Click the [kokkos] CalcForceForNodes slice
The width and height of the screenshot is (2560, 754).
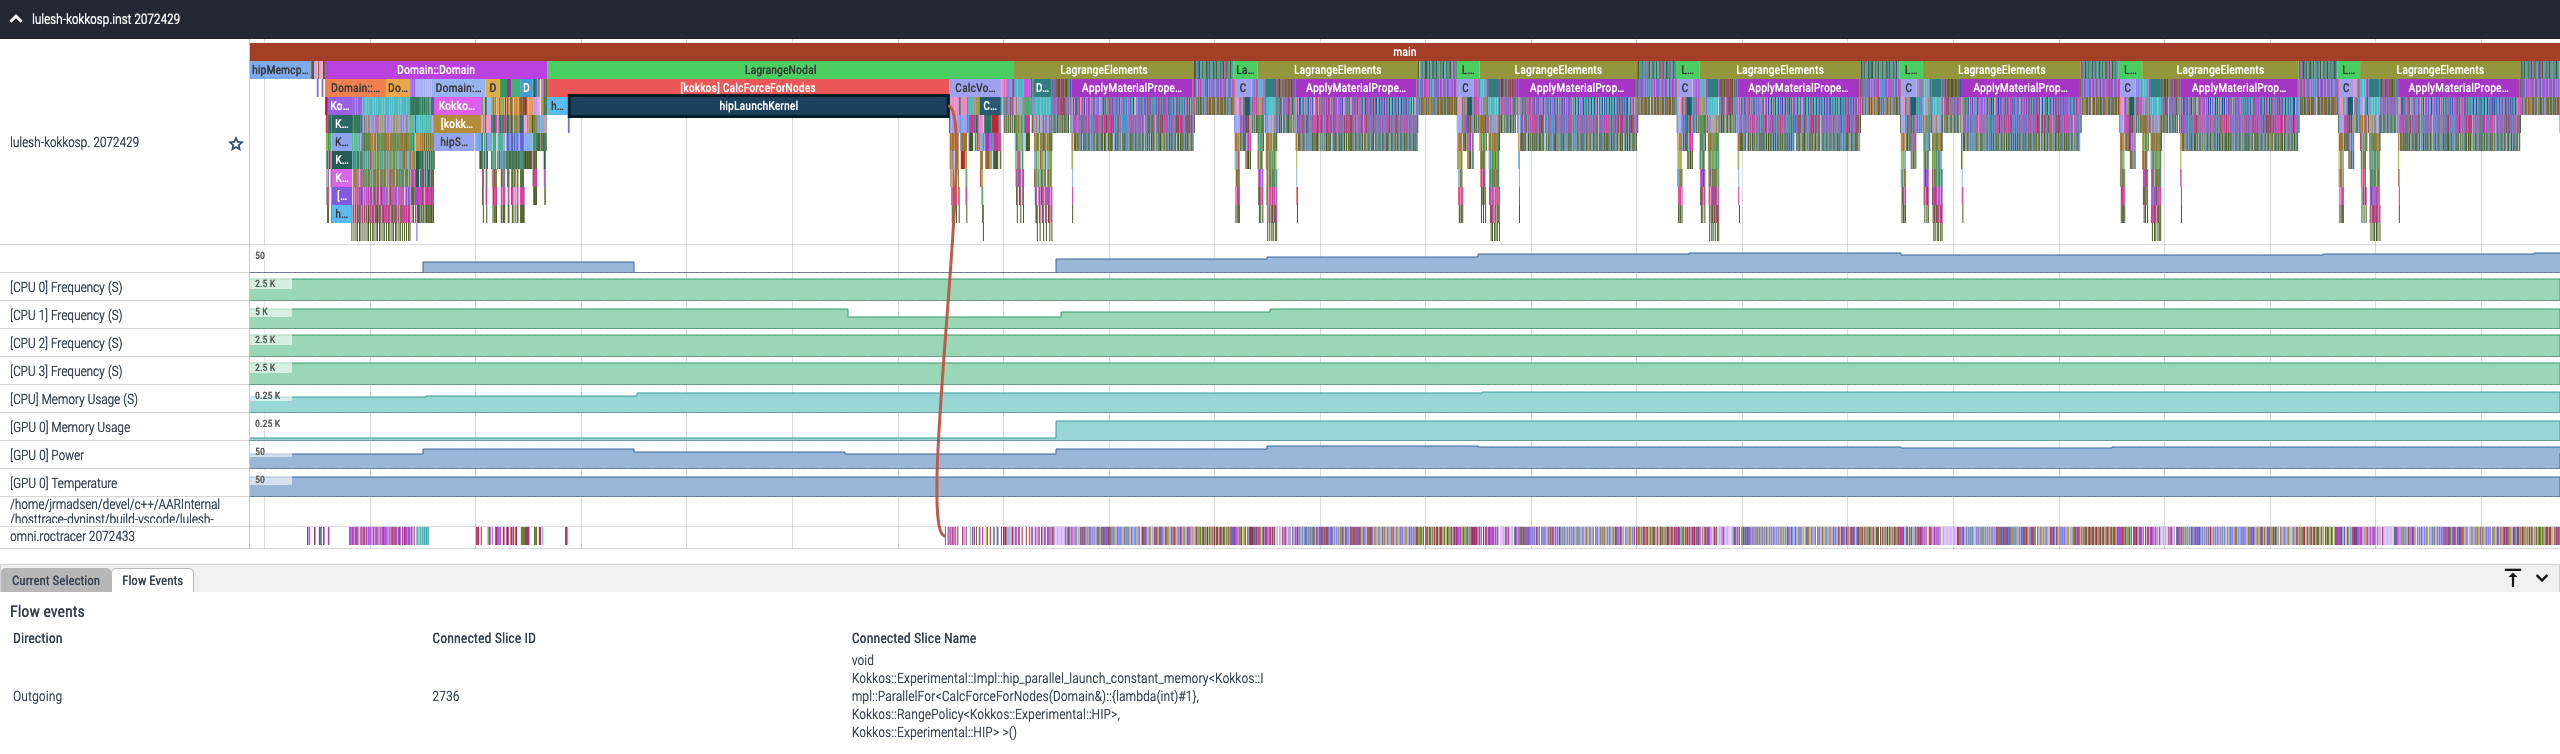tap(747, 88)
